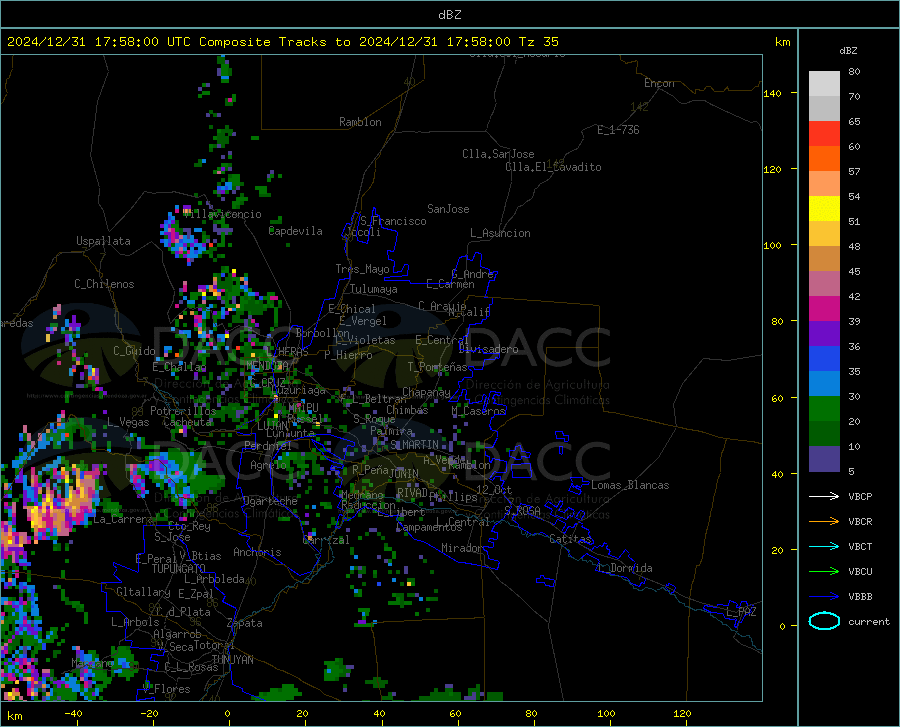Image resolution: width=900 pixels, height=727 pixels.
Task: Click the Villavicencio map label
Action: click(x=222, y=214)
